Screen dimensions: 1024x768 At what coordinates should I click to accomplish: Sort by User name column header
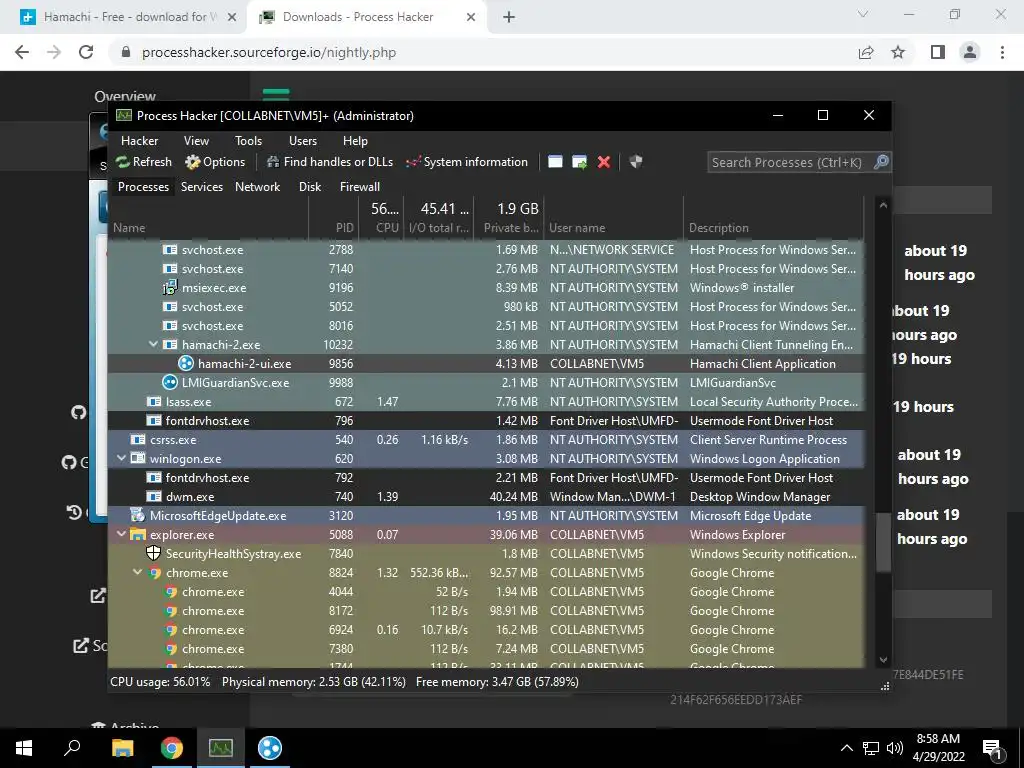pos(613,228)
